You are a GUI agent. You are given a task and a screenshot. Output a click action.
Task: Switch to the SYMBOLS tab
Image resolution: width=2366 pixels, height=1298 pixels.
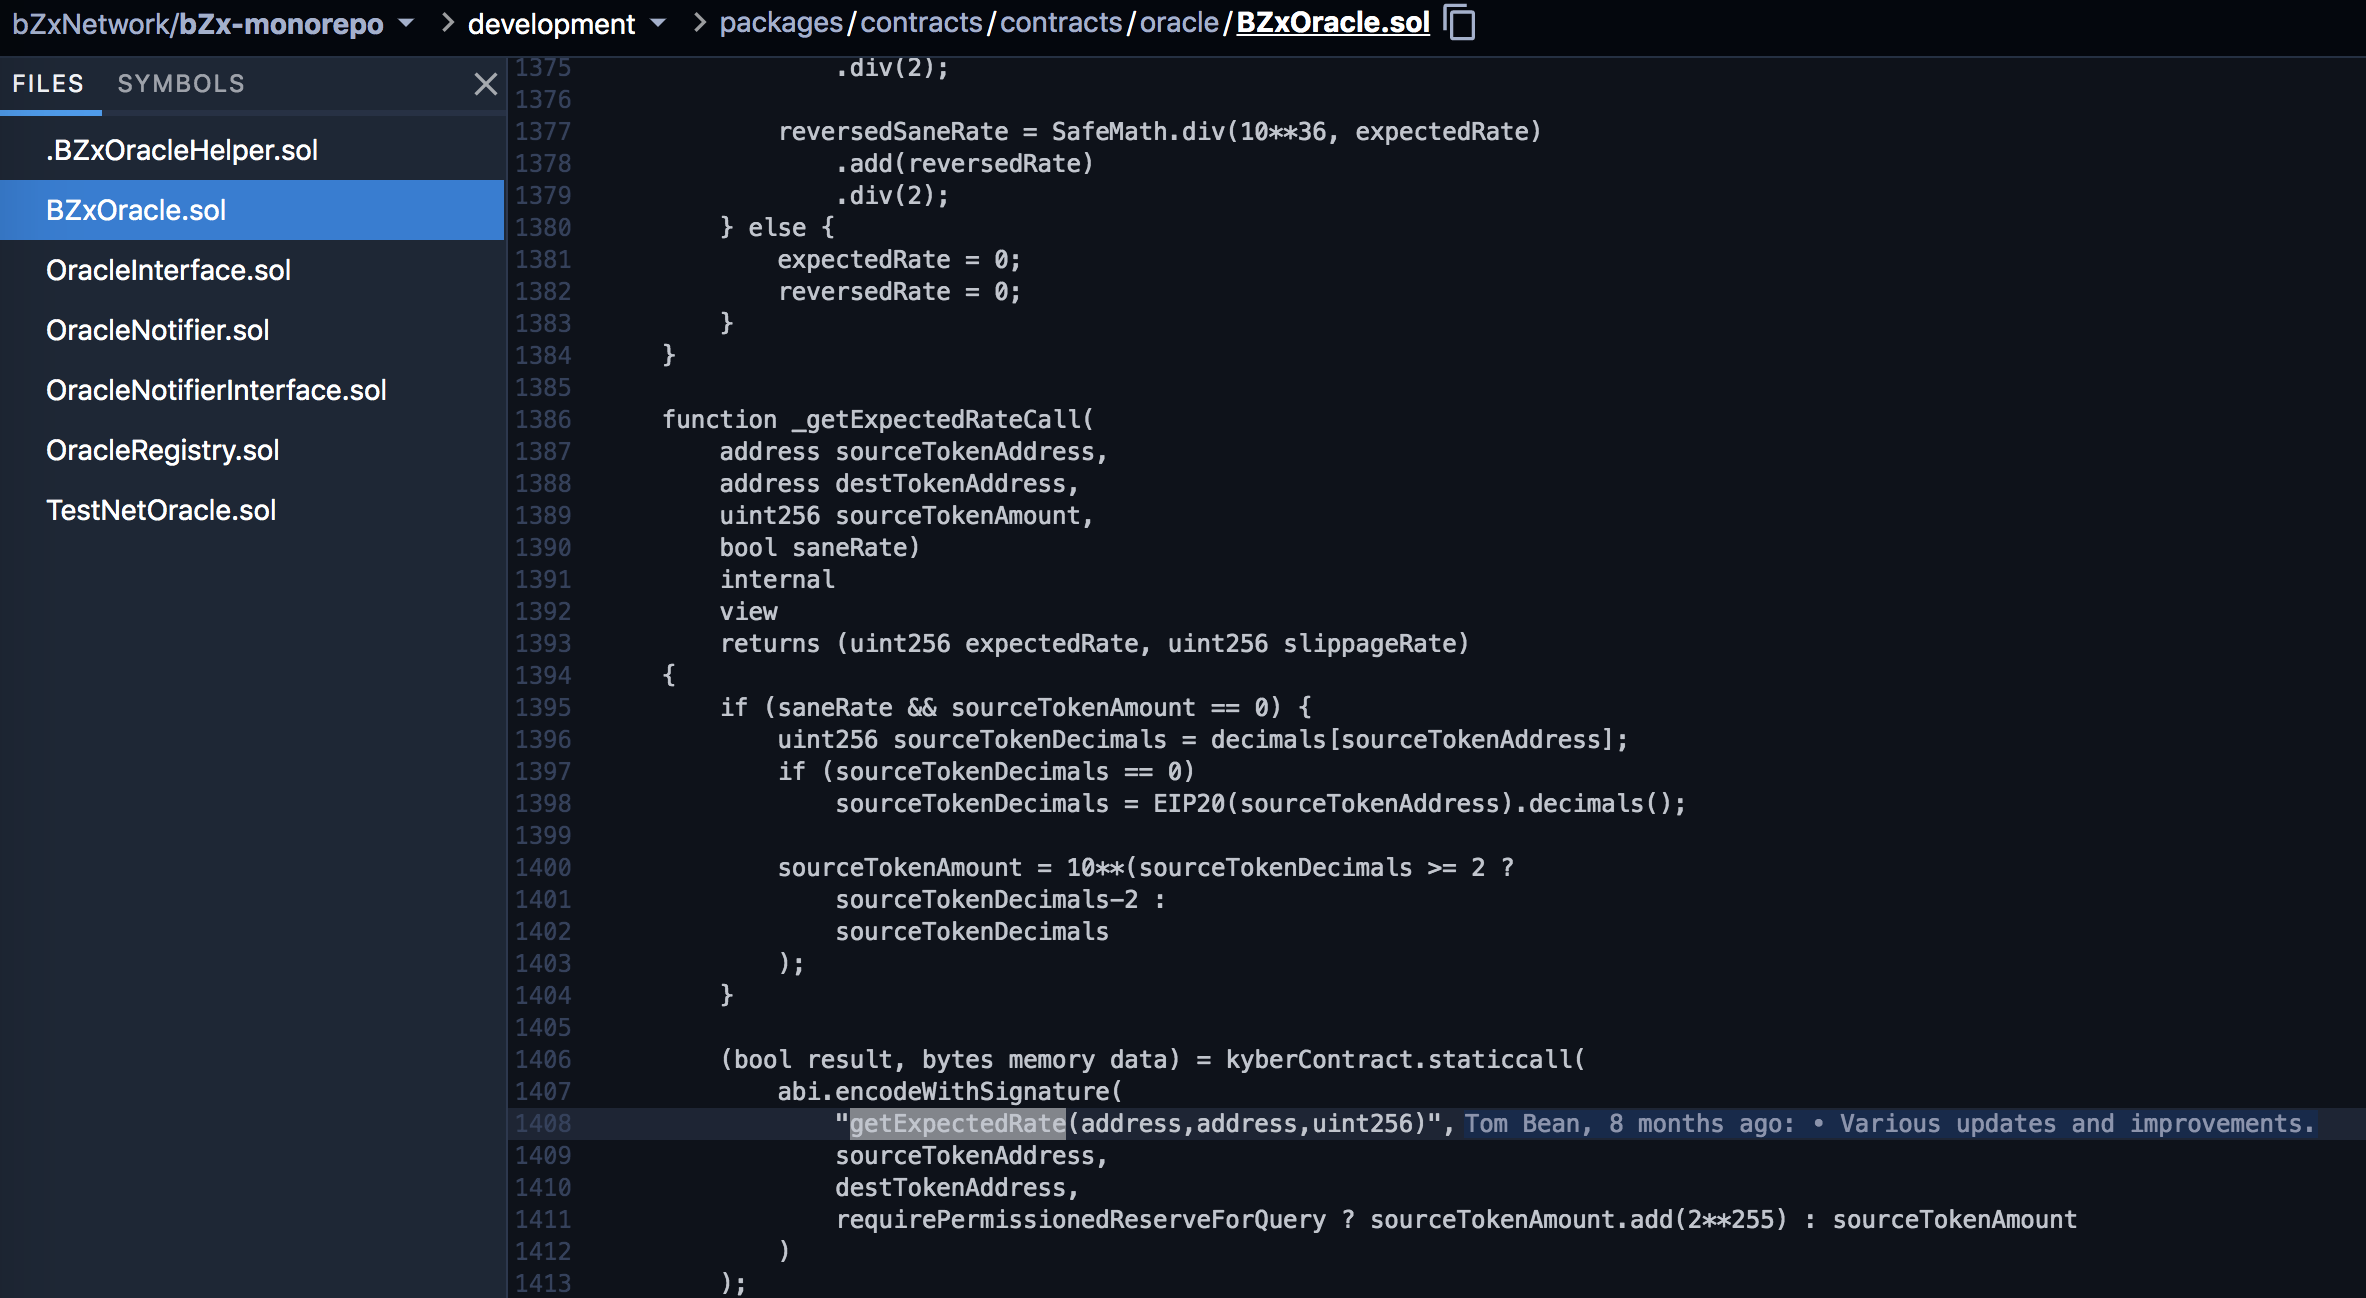(181, 84)
